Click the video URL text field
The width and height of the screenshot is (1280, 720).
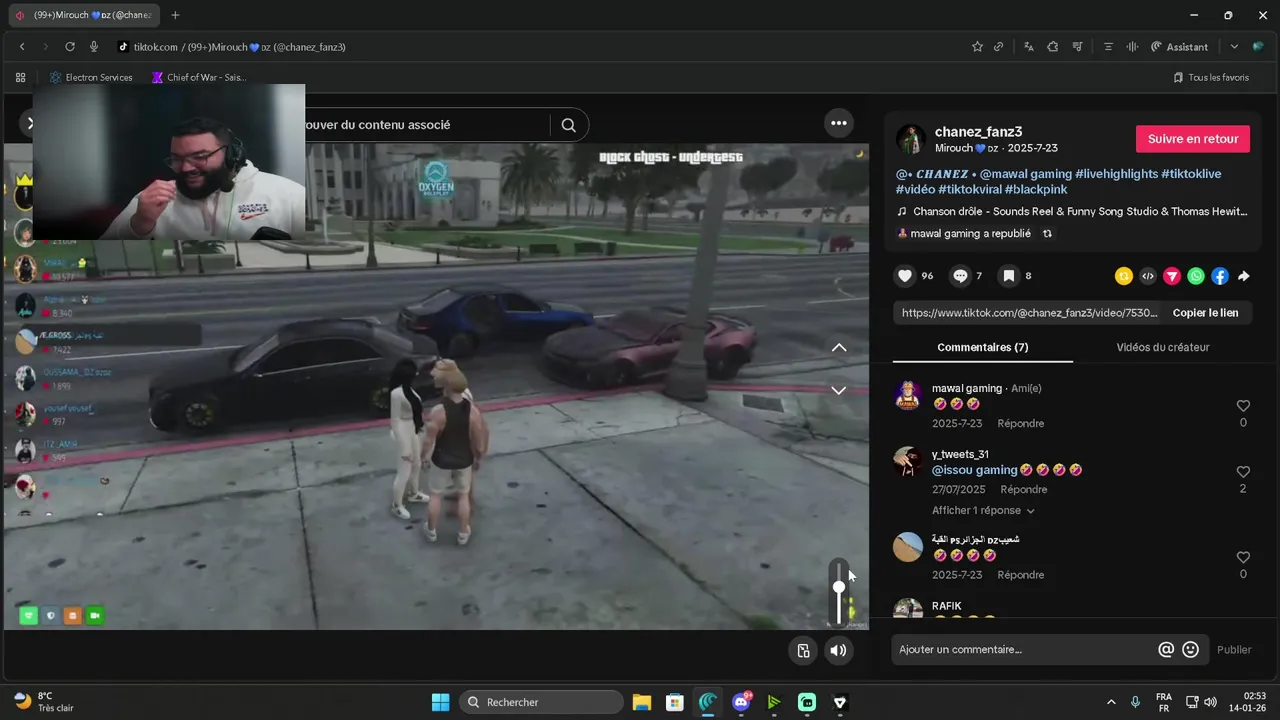point(1030,313)
